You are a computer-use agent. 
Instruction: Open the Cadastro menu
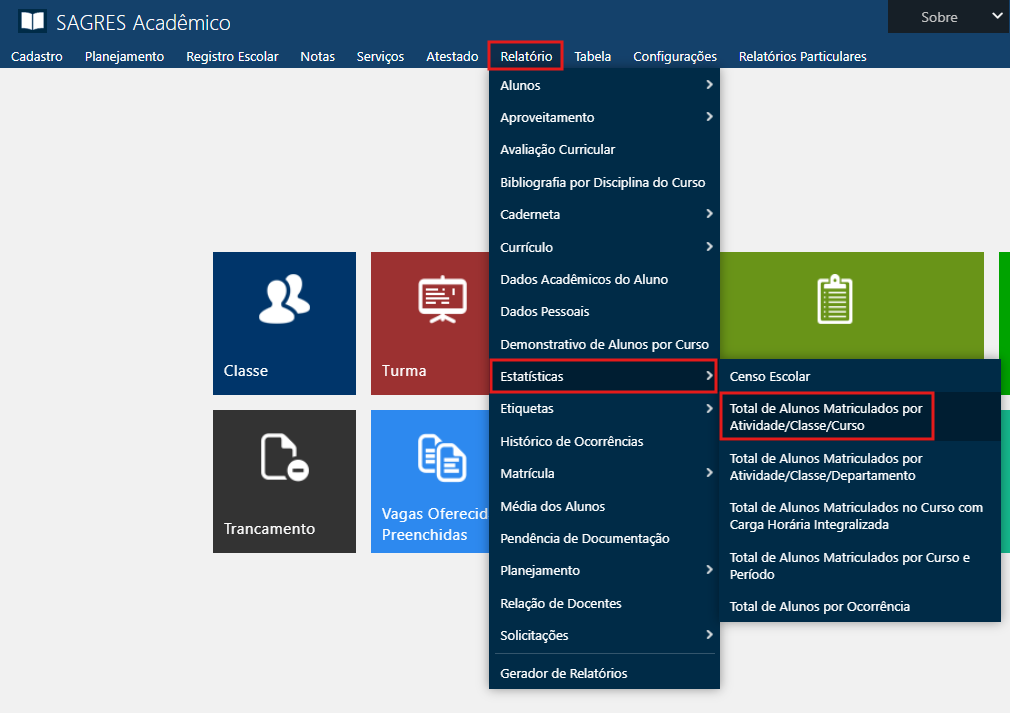37,56
